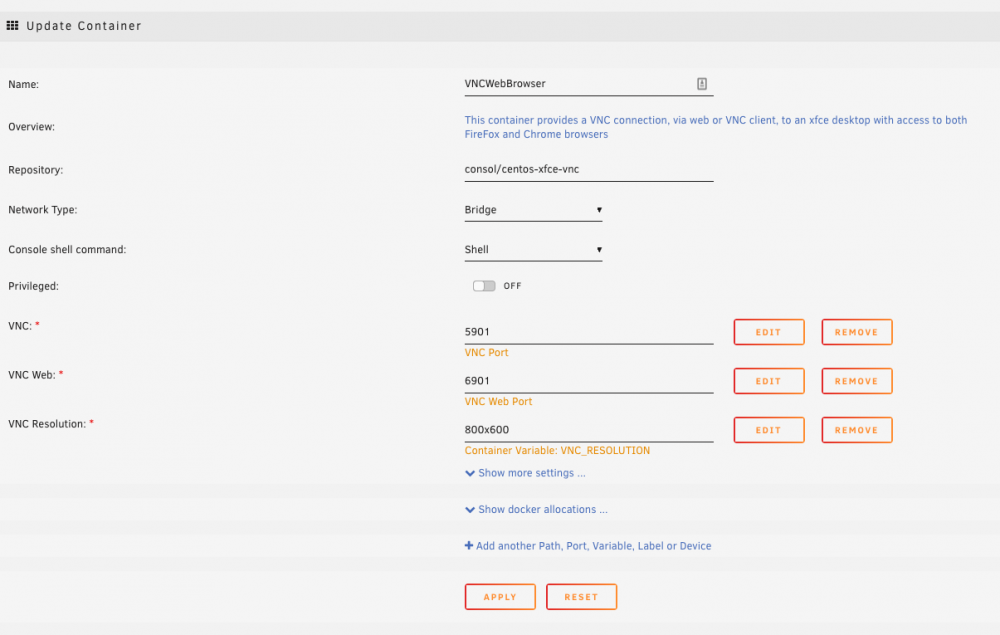1000x635 pixels.
Task: Click Edit for the VNC port 5901
Action: coord(768,332)
